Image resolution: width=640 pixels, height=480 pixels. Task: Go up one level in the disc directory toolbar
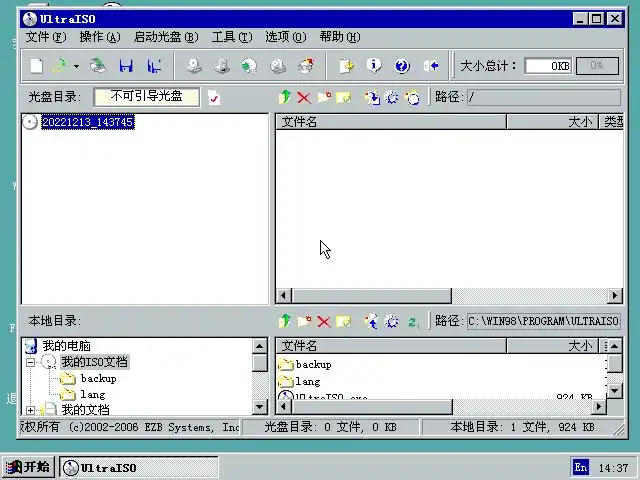(x=285, y=97)
